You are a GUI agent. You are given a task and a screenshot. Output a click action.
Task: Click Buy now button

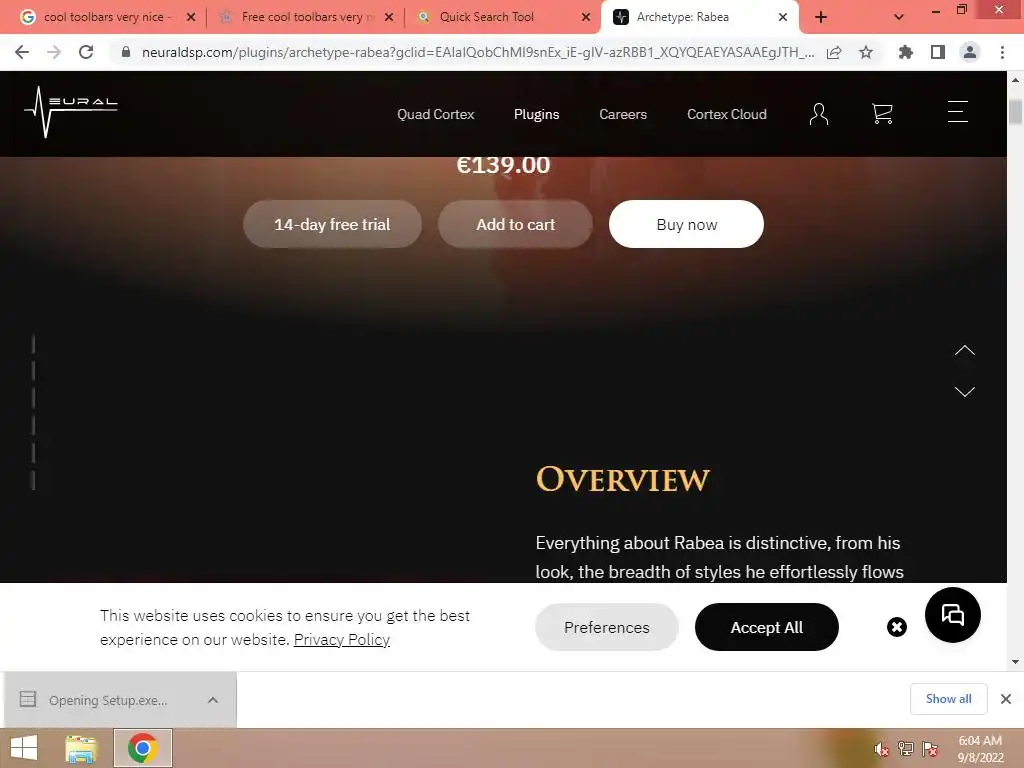point(686,224)
